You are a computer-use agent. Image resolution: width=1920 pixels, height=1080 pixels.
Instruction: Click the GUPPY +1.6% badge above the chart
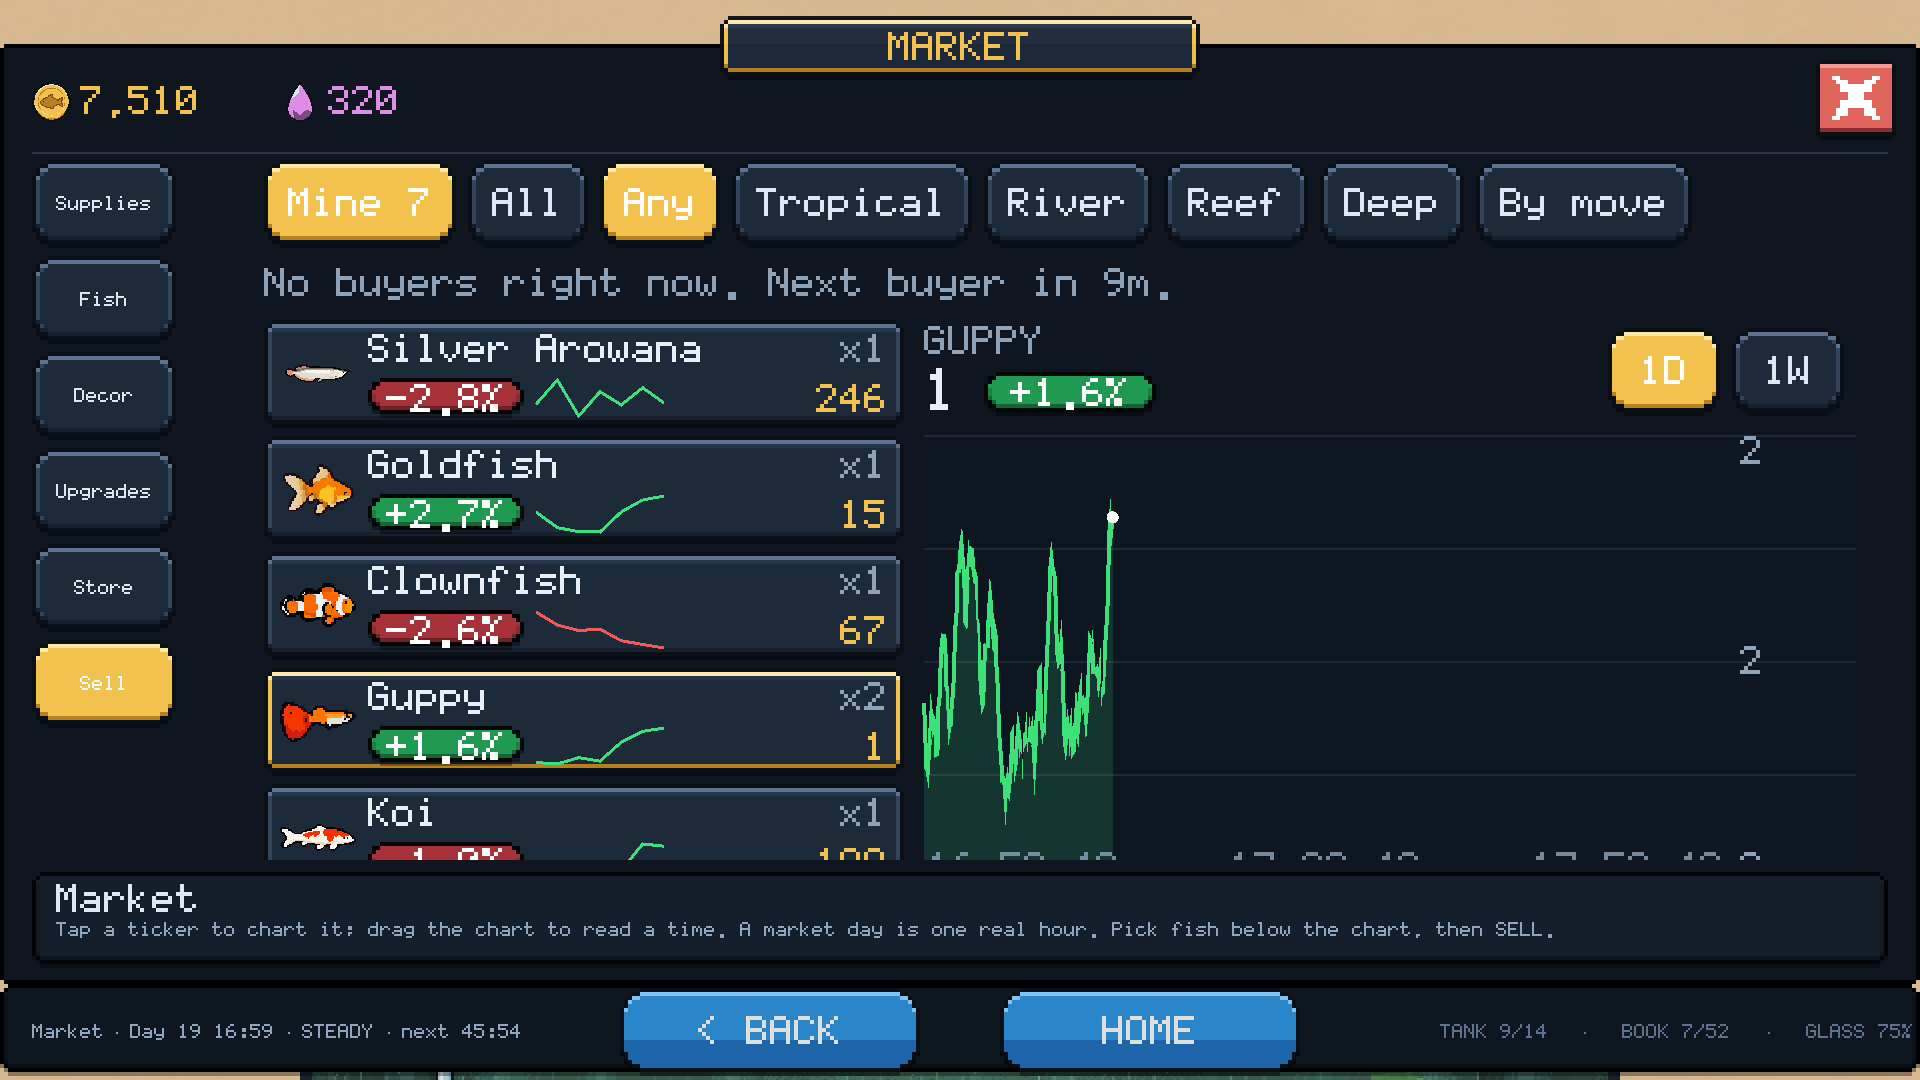click(1069, 392)
